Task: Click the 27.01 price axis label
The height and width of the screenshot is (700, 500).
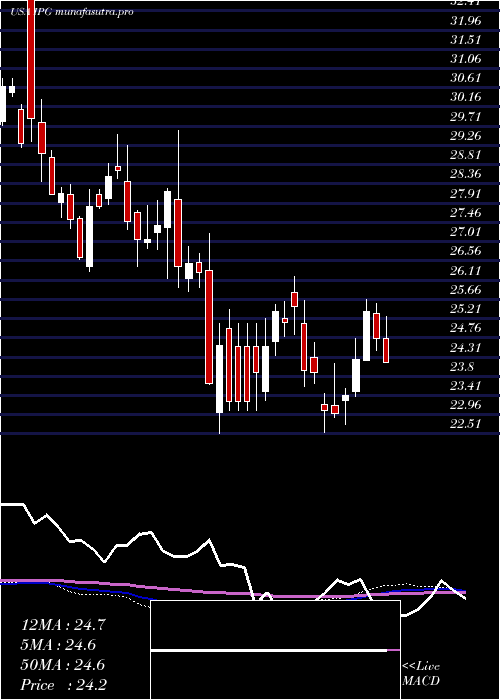Action: click(466, 232)
